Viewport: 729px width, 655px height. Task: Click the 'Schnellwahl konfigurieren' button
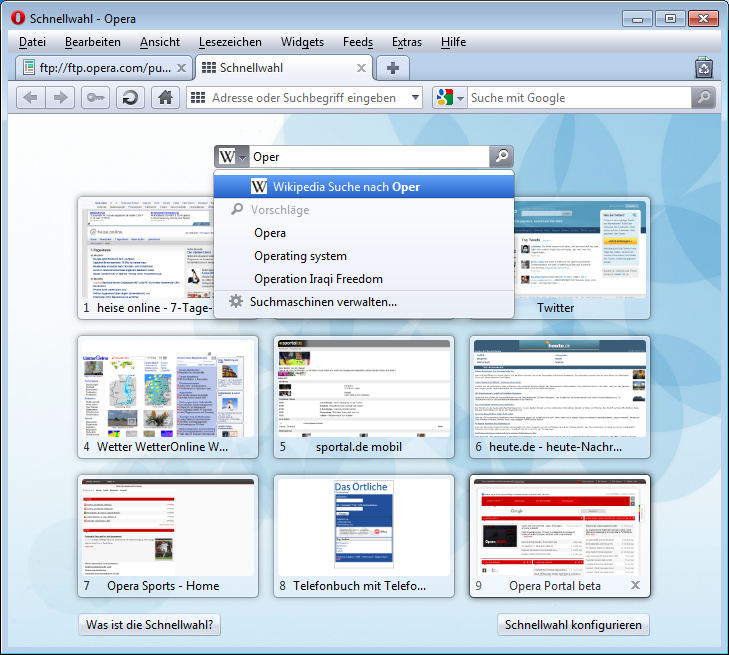[573, 625]
